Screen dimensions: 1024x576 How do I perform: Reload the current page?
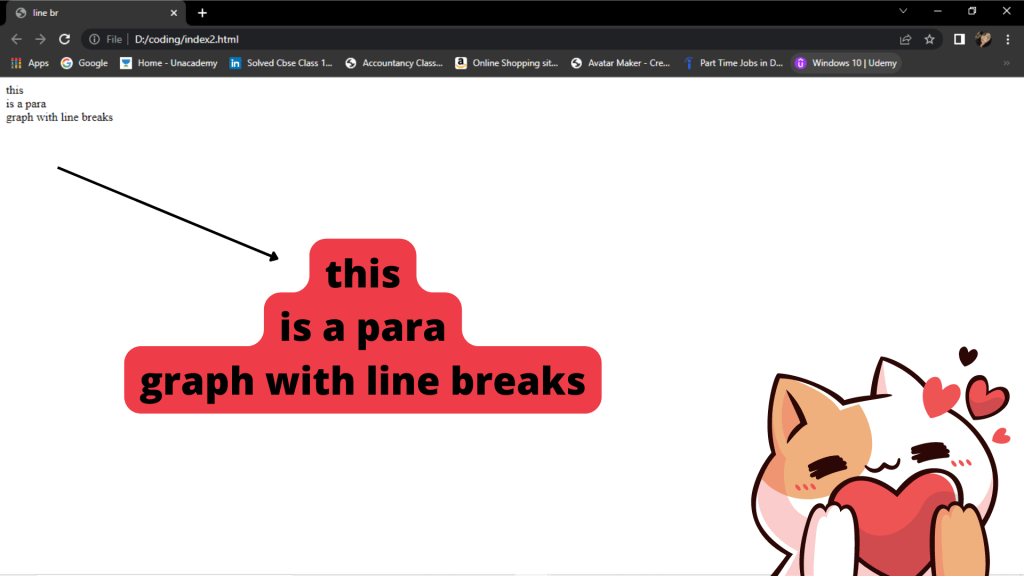coord(64,39)
